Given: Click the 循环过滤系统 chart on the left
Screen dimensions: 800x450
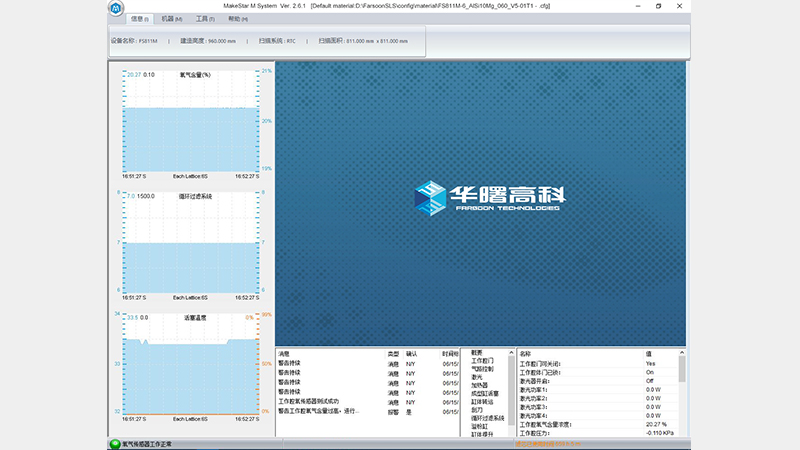Looking at the screenshot, I should 191,243.
